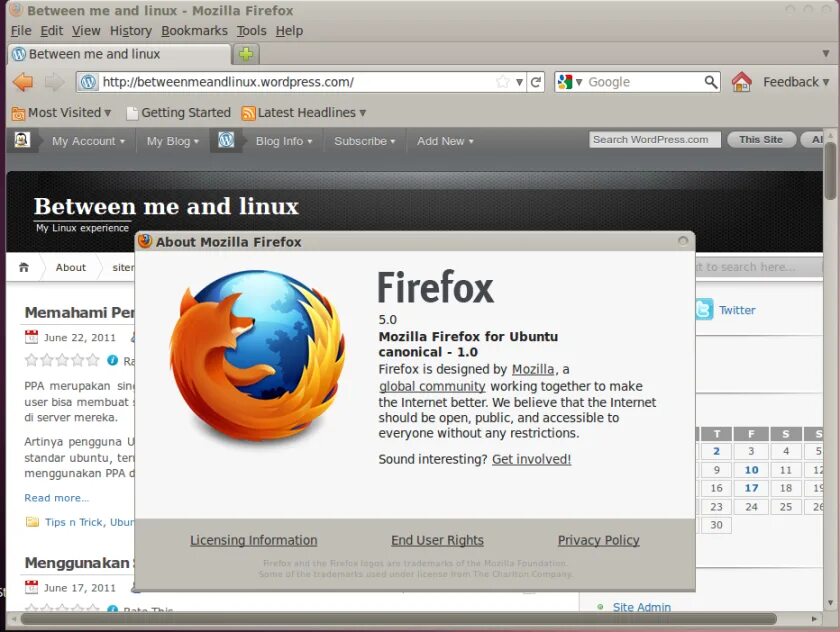Screen dimensions: 840x632
Task: Expand the Feedback dropdown
Action: coord(796,82)
